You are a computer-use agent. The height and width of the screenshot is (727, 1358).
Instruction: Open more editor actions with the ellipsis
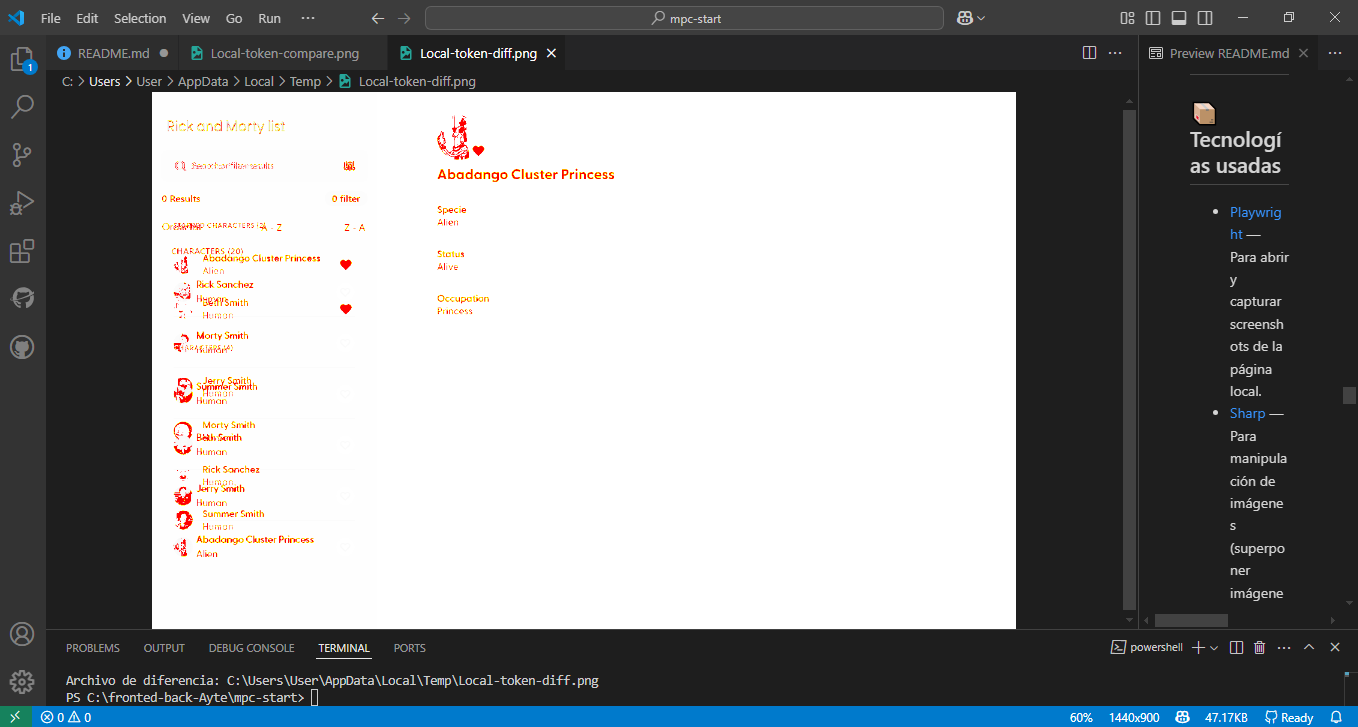[1114, 52]
